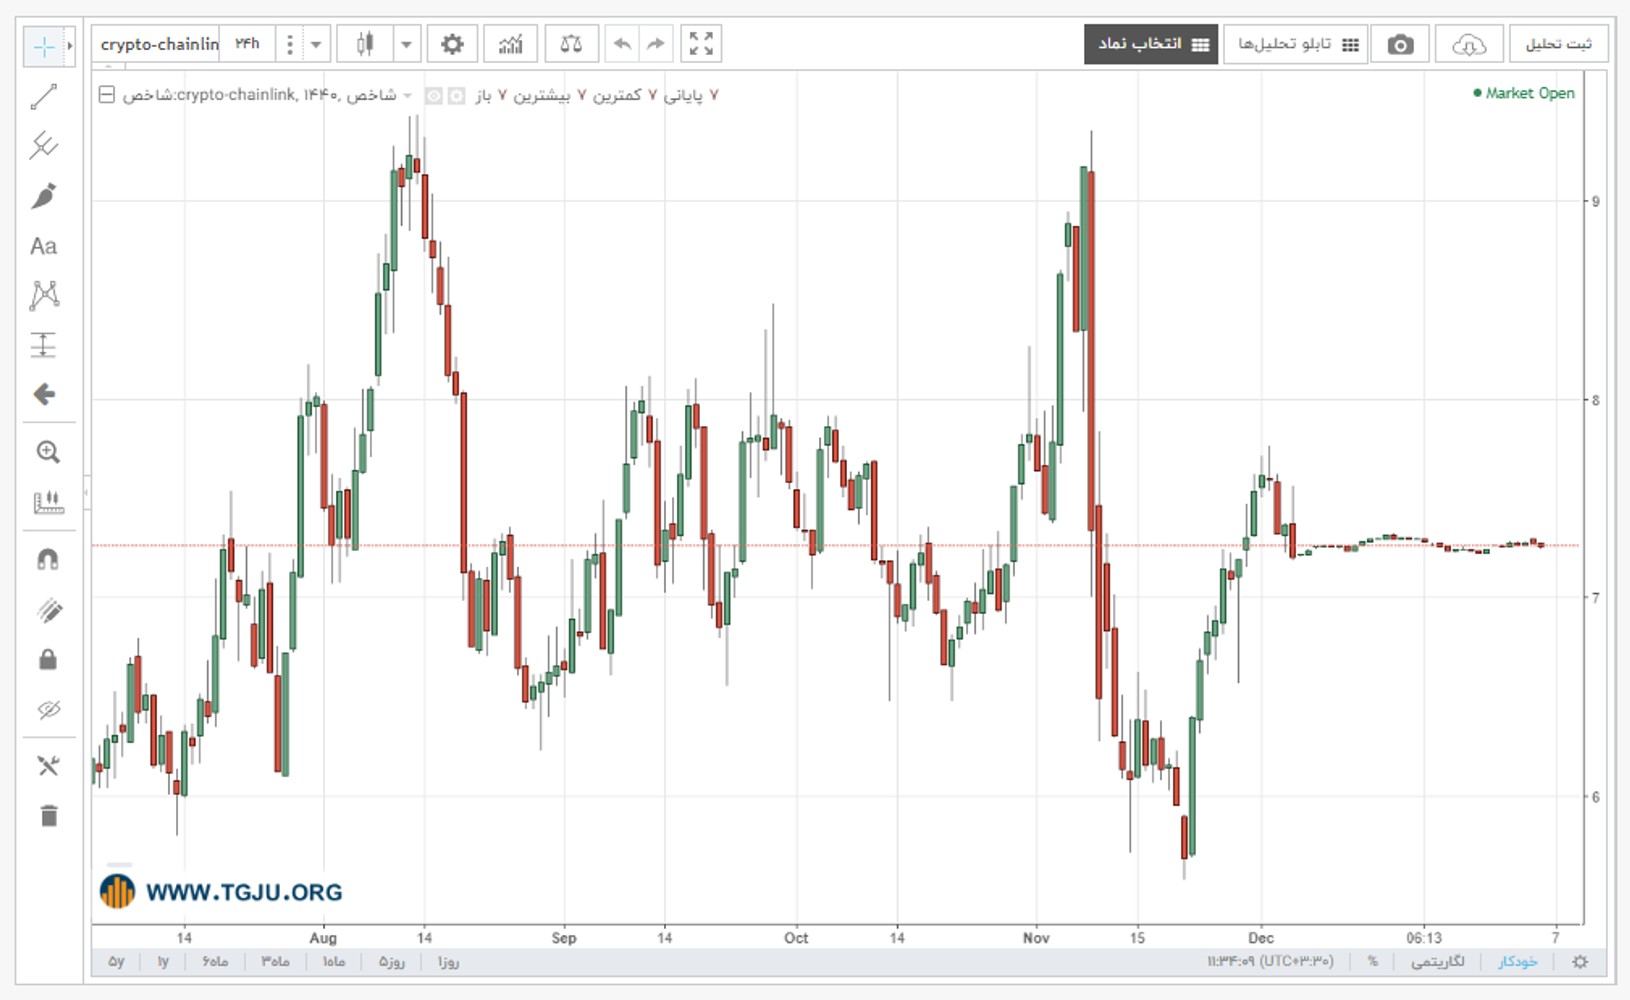Select the measure ruler tool
This screenshot has height=1000, width=1630.
point(47,502)
